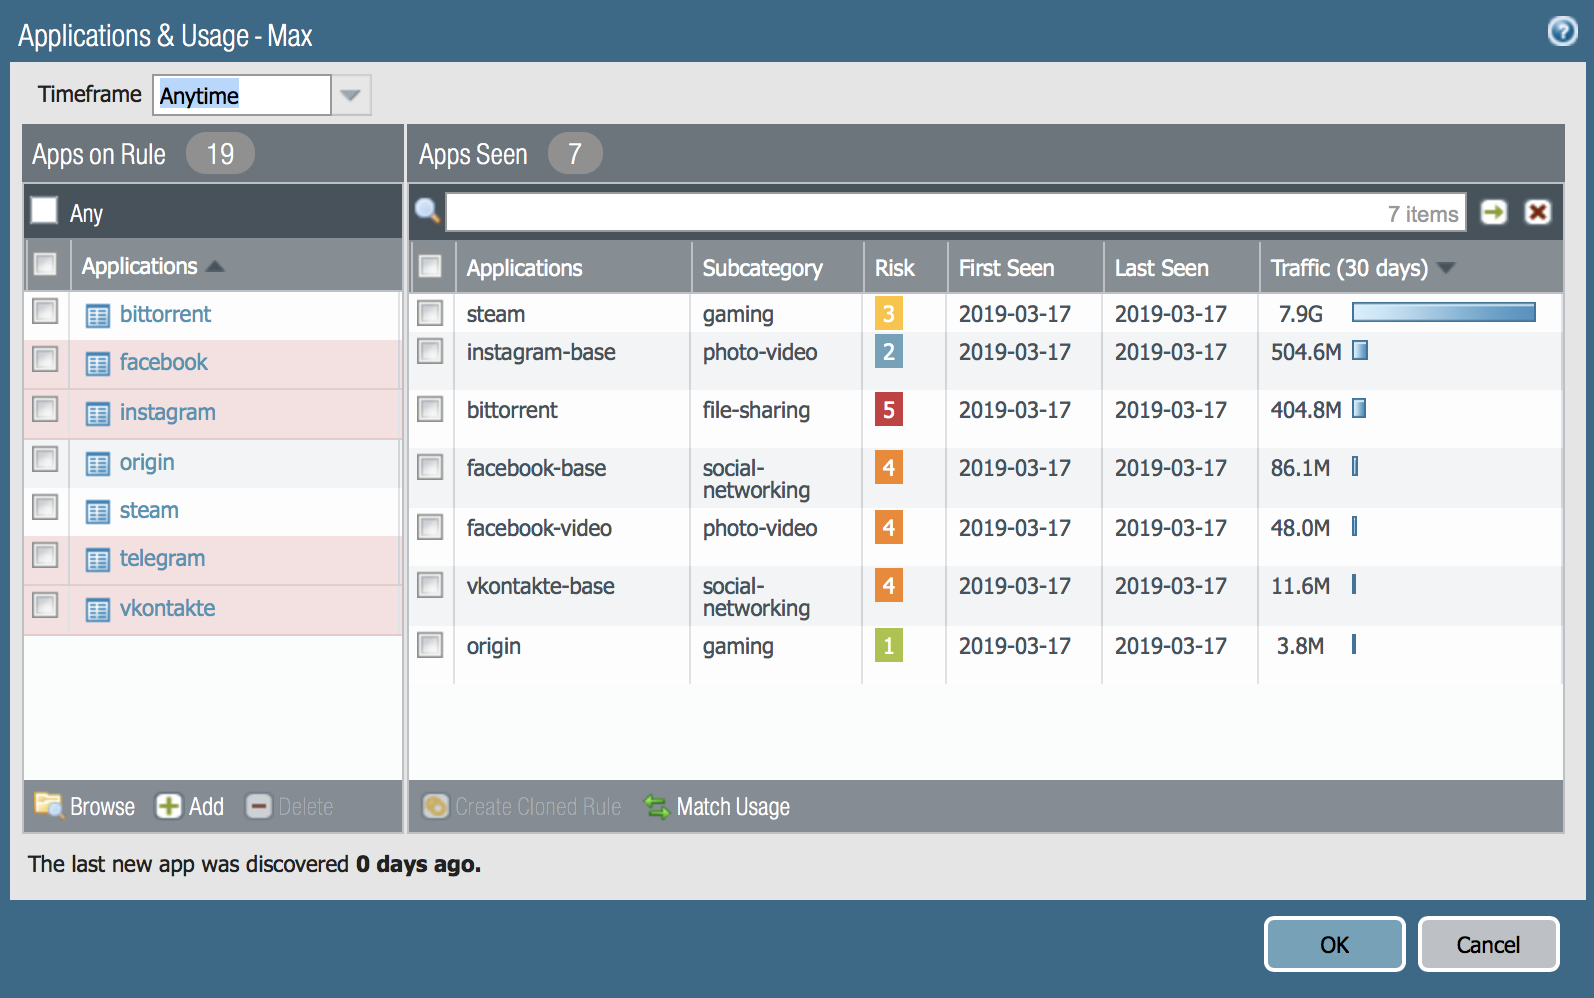Screen dimensions: 1594x998
Task: Check the origin checkbox in Apps on Rule
Action: click(45, 459)
